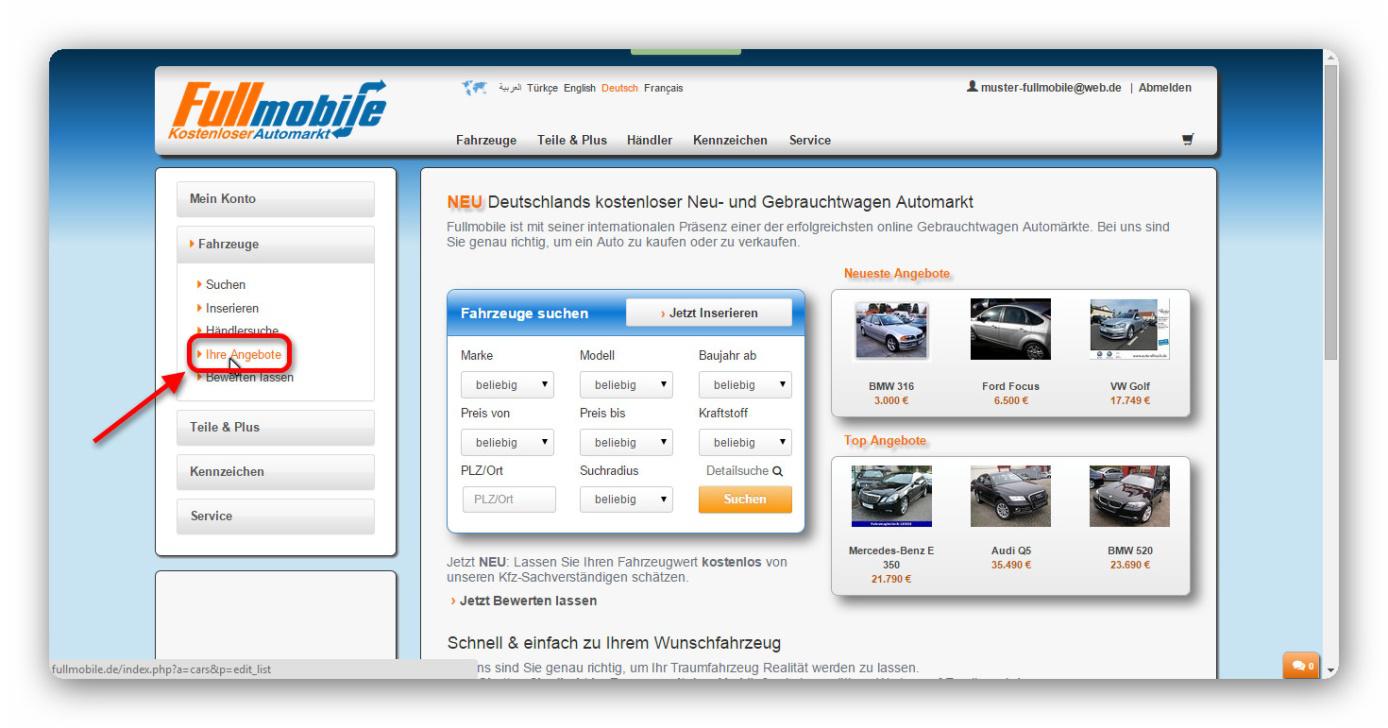Click the BMW 520 title text
The image size is (1388, 728).
[x=1130, y=551]
